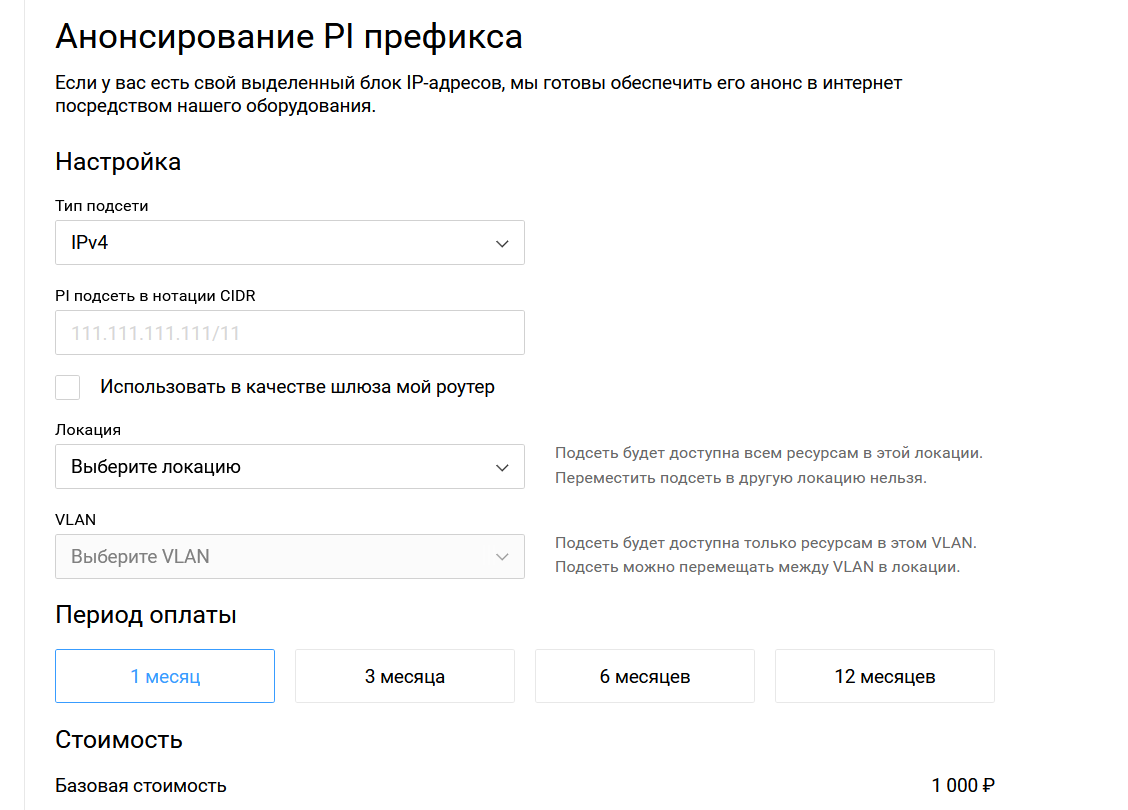Click the "Тип подсети" field label
This screenshot has width=1128, height=810.
pyautogui.click(x=101, y=206)
